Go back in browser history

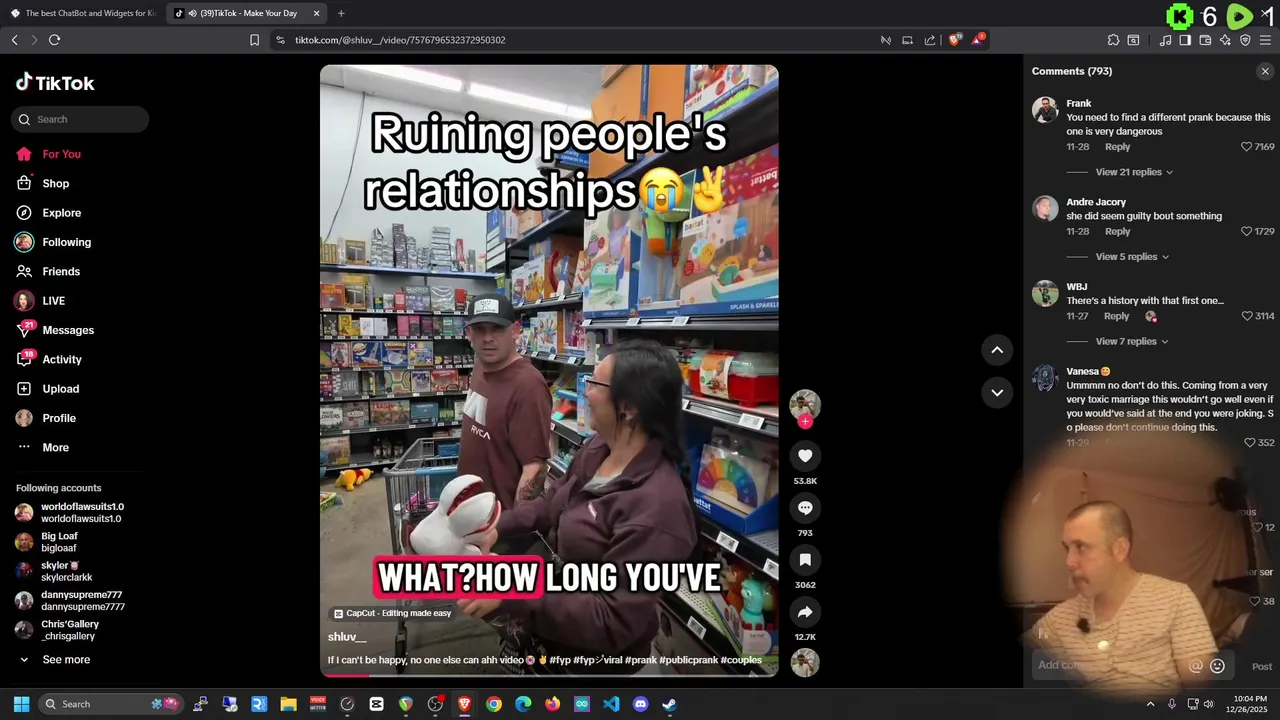[14, 40]
